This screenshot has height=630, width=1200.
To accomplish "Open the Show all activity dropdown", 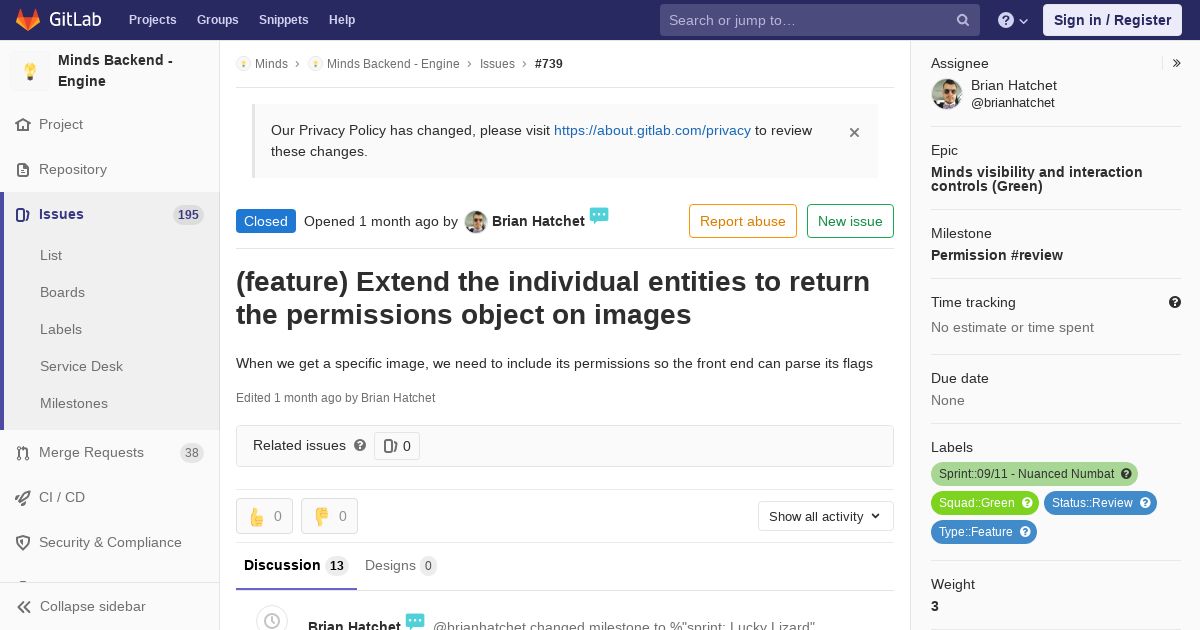I will tap(826, 516).
